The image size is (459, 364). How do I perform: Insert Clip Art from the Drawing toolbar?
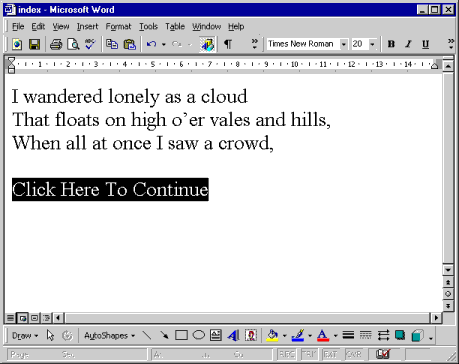251,335
